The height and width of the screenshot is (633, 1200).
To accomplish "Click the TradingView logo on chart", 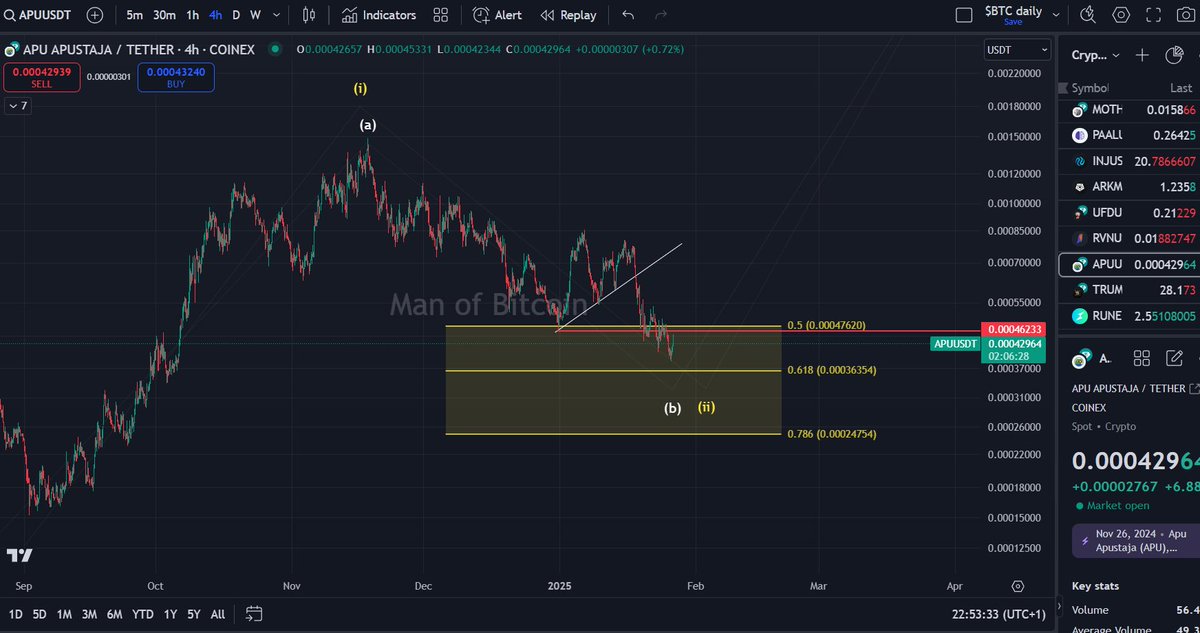I will click(x=19, y=555).
